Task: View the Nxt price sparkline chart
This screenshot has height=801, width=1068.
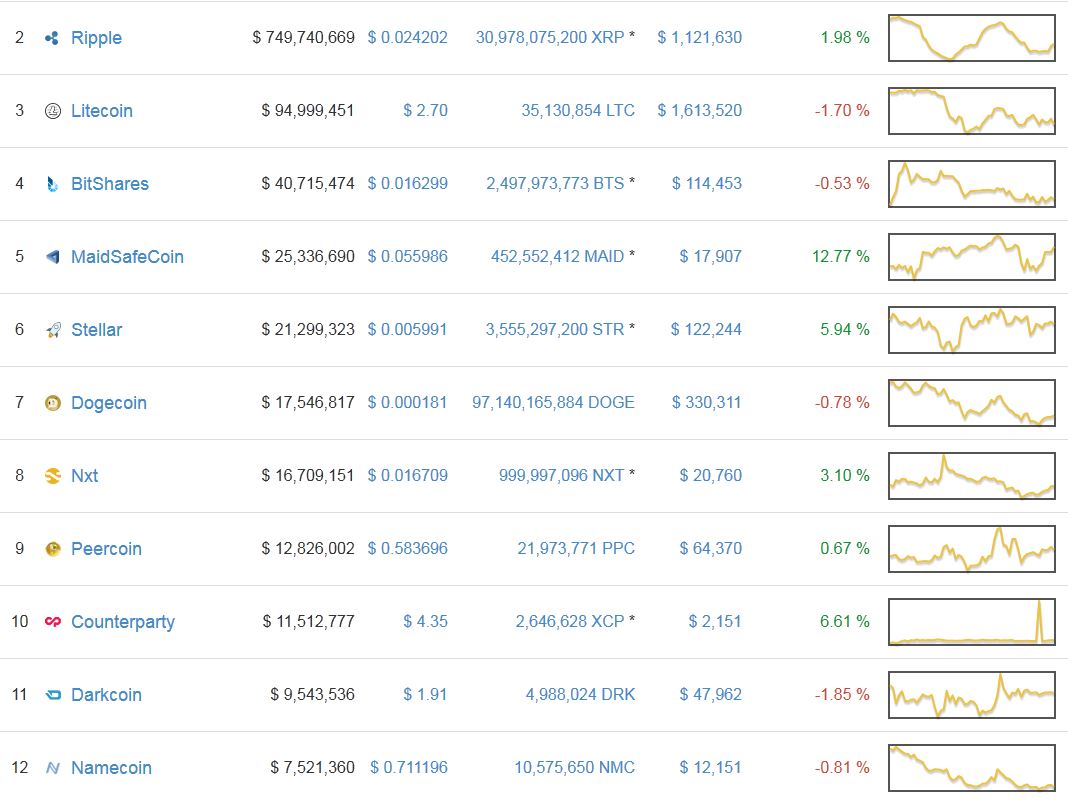Action: (972, 476)
